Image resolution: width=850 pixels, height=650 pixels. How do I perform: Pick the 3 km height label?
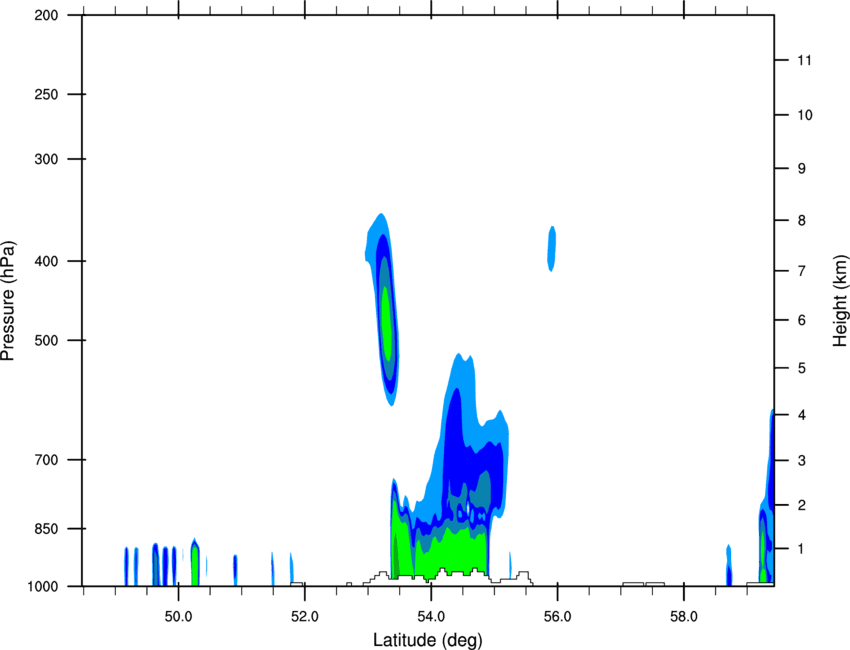[x=802, y=461]
